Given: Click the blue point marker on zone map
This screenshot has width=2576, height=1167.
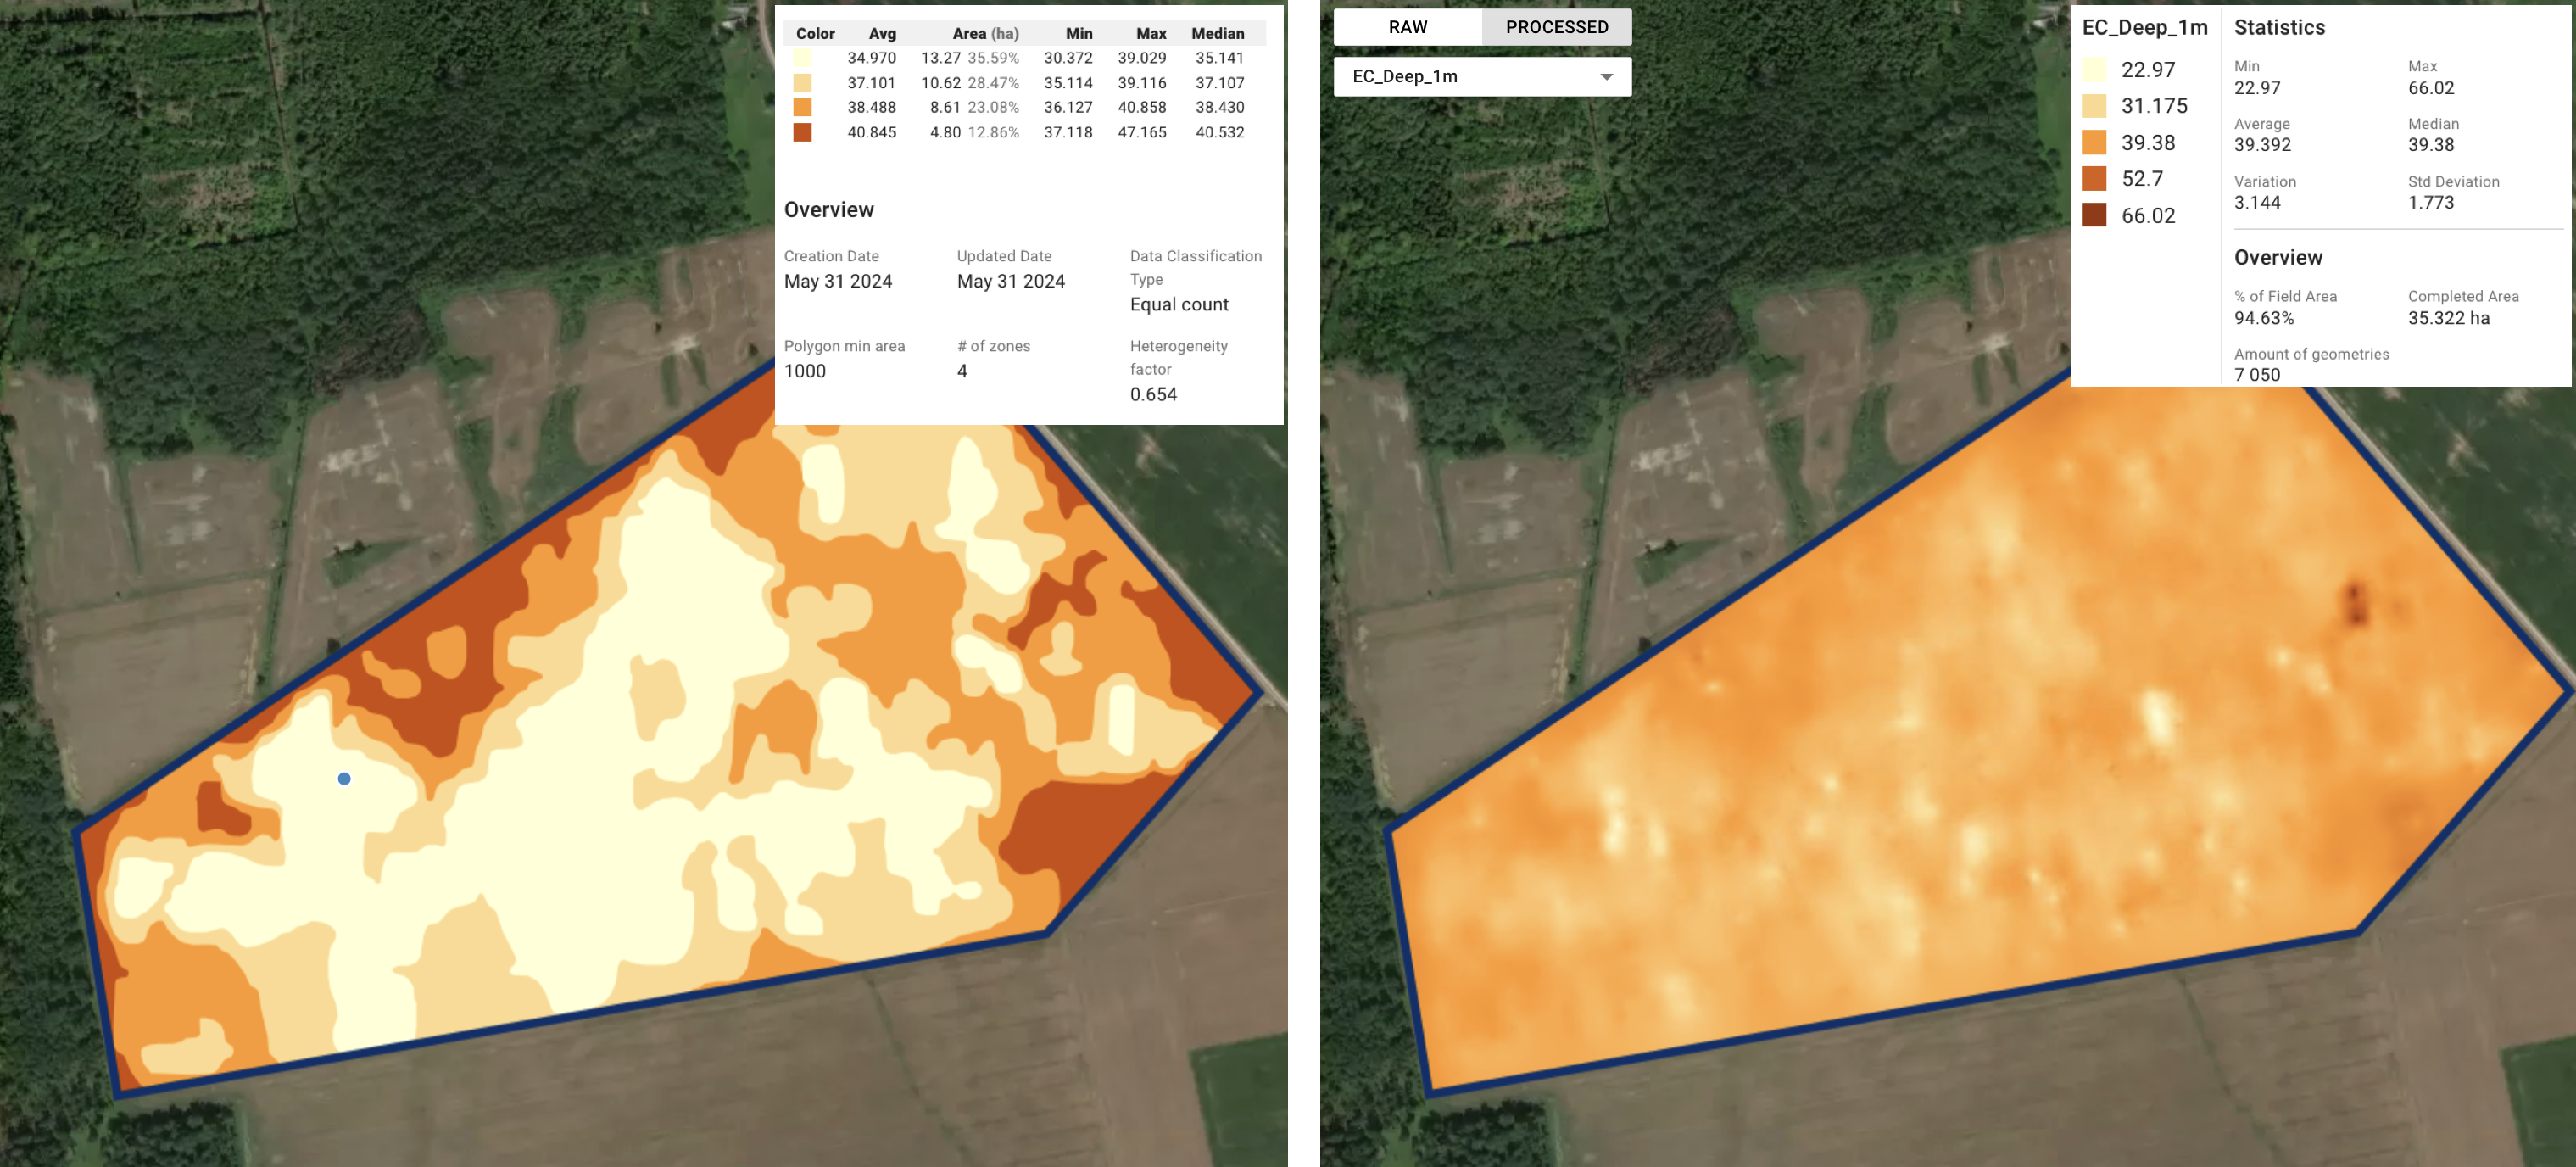Looking at the screenshot, I should pos(344,778).
